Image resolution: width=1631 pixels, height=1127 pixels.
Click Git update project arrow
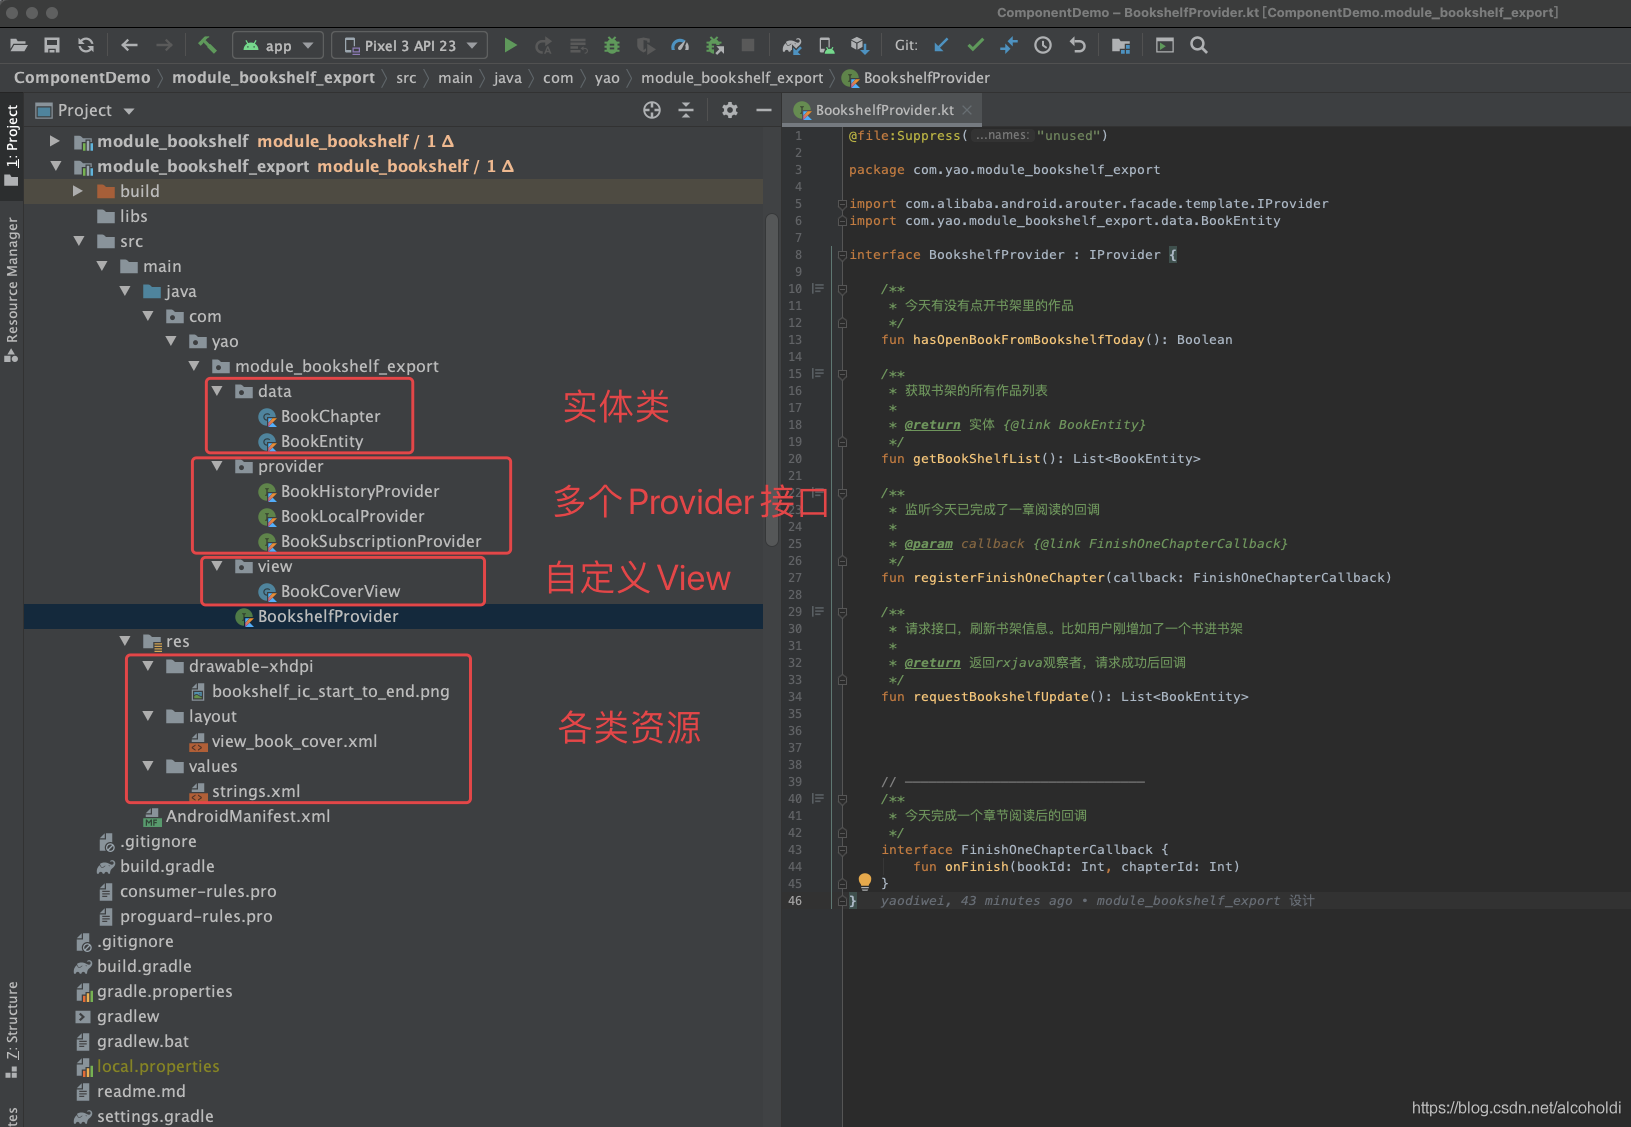(941, 45)
